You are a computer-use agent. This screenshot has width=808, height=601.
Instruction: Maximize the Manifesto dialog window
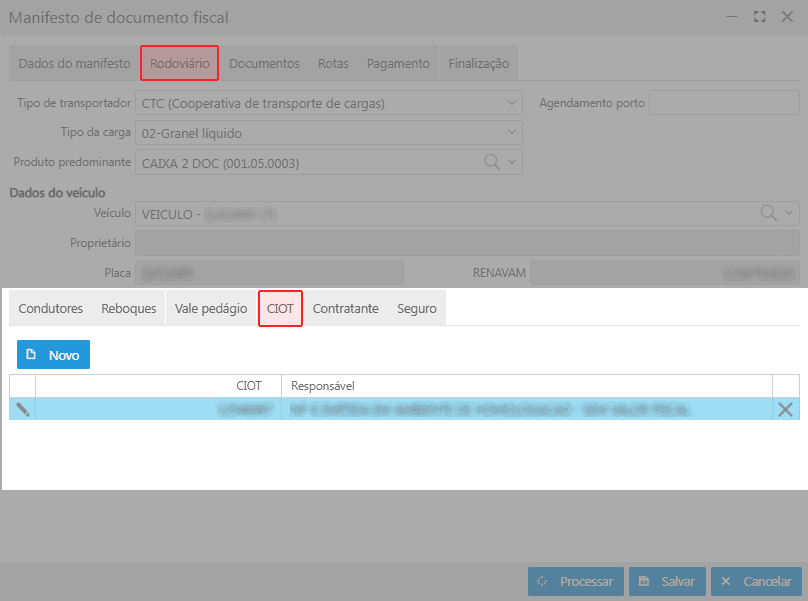[760, 17]
